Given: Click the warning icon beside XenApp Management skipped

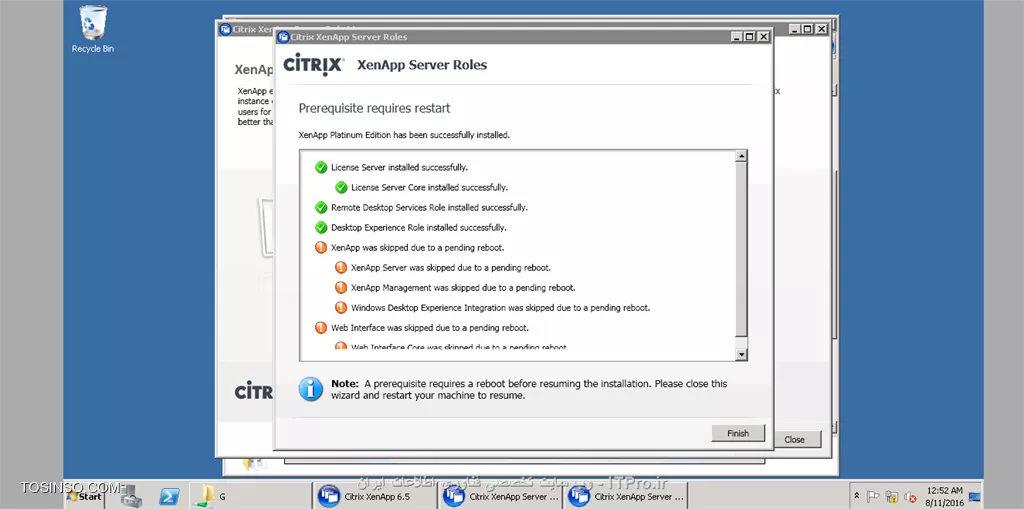Looking at the screenshot, I should [341, 287].
